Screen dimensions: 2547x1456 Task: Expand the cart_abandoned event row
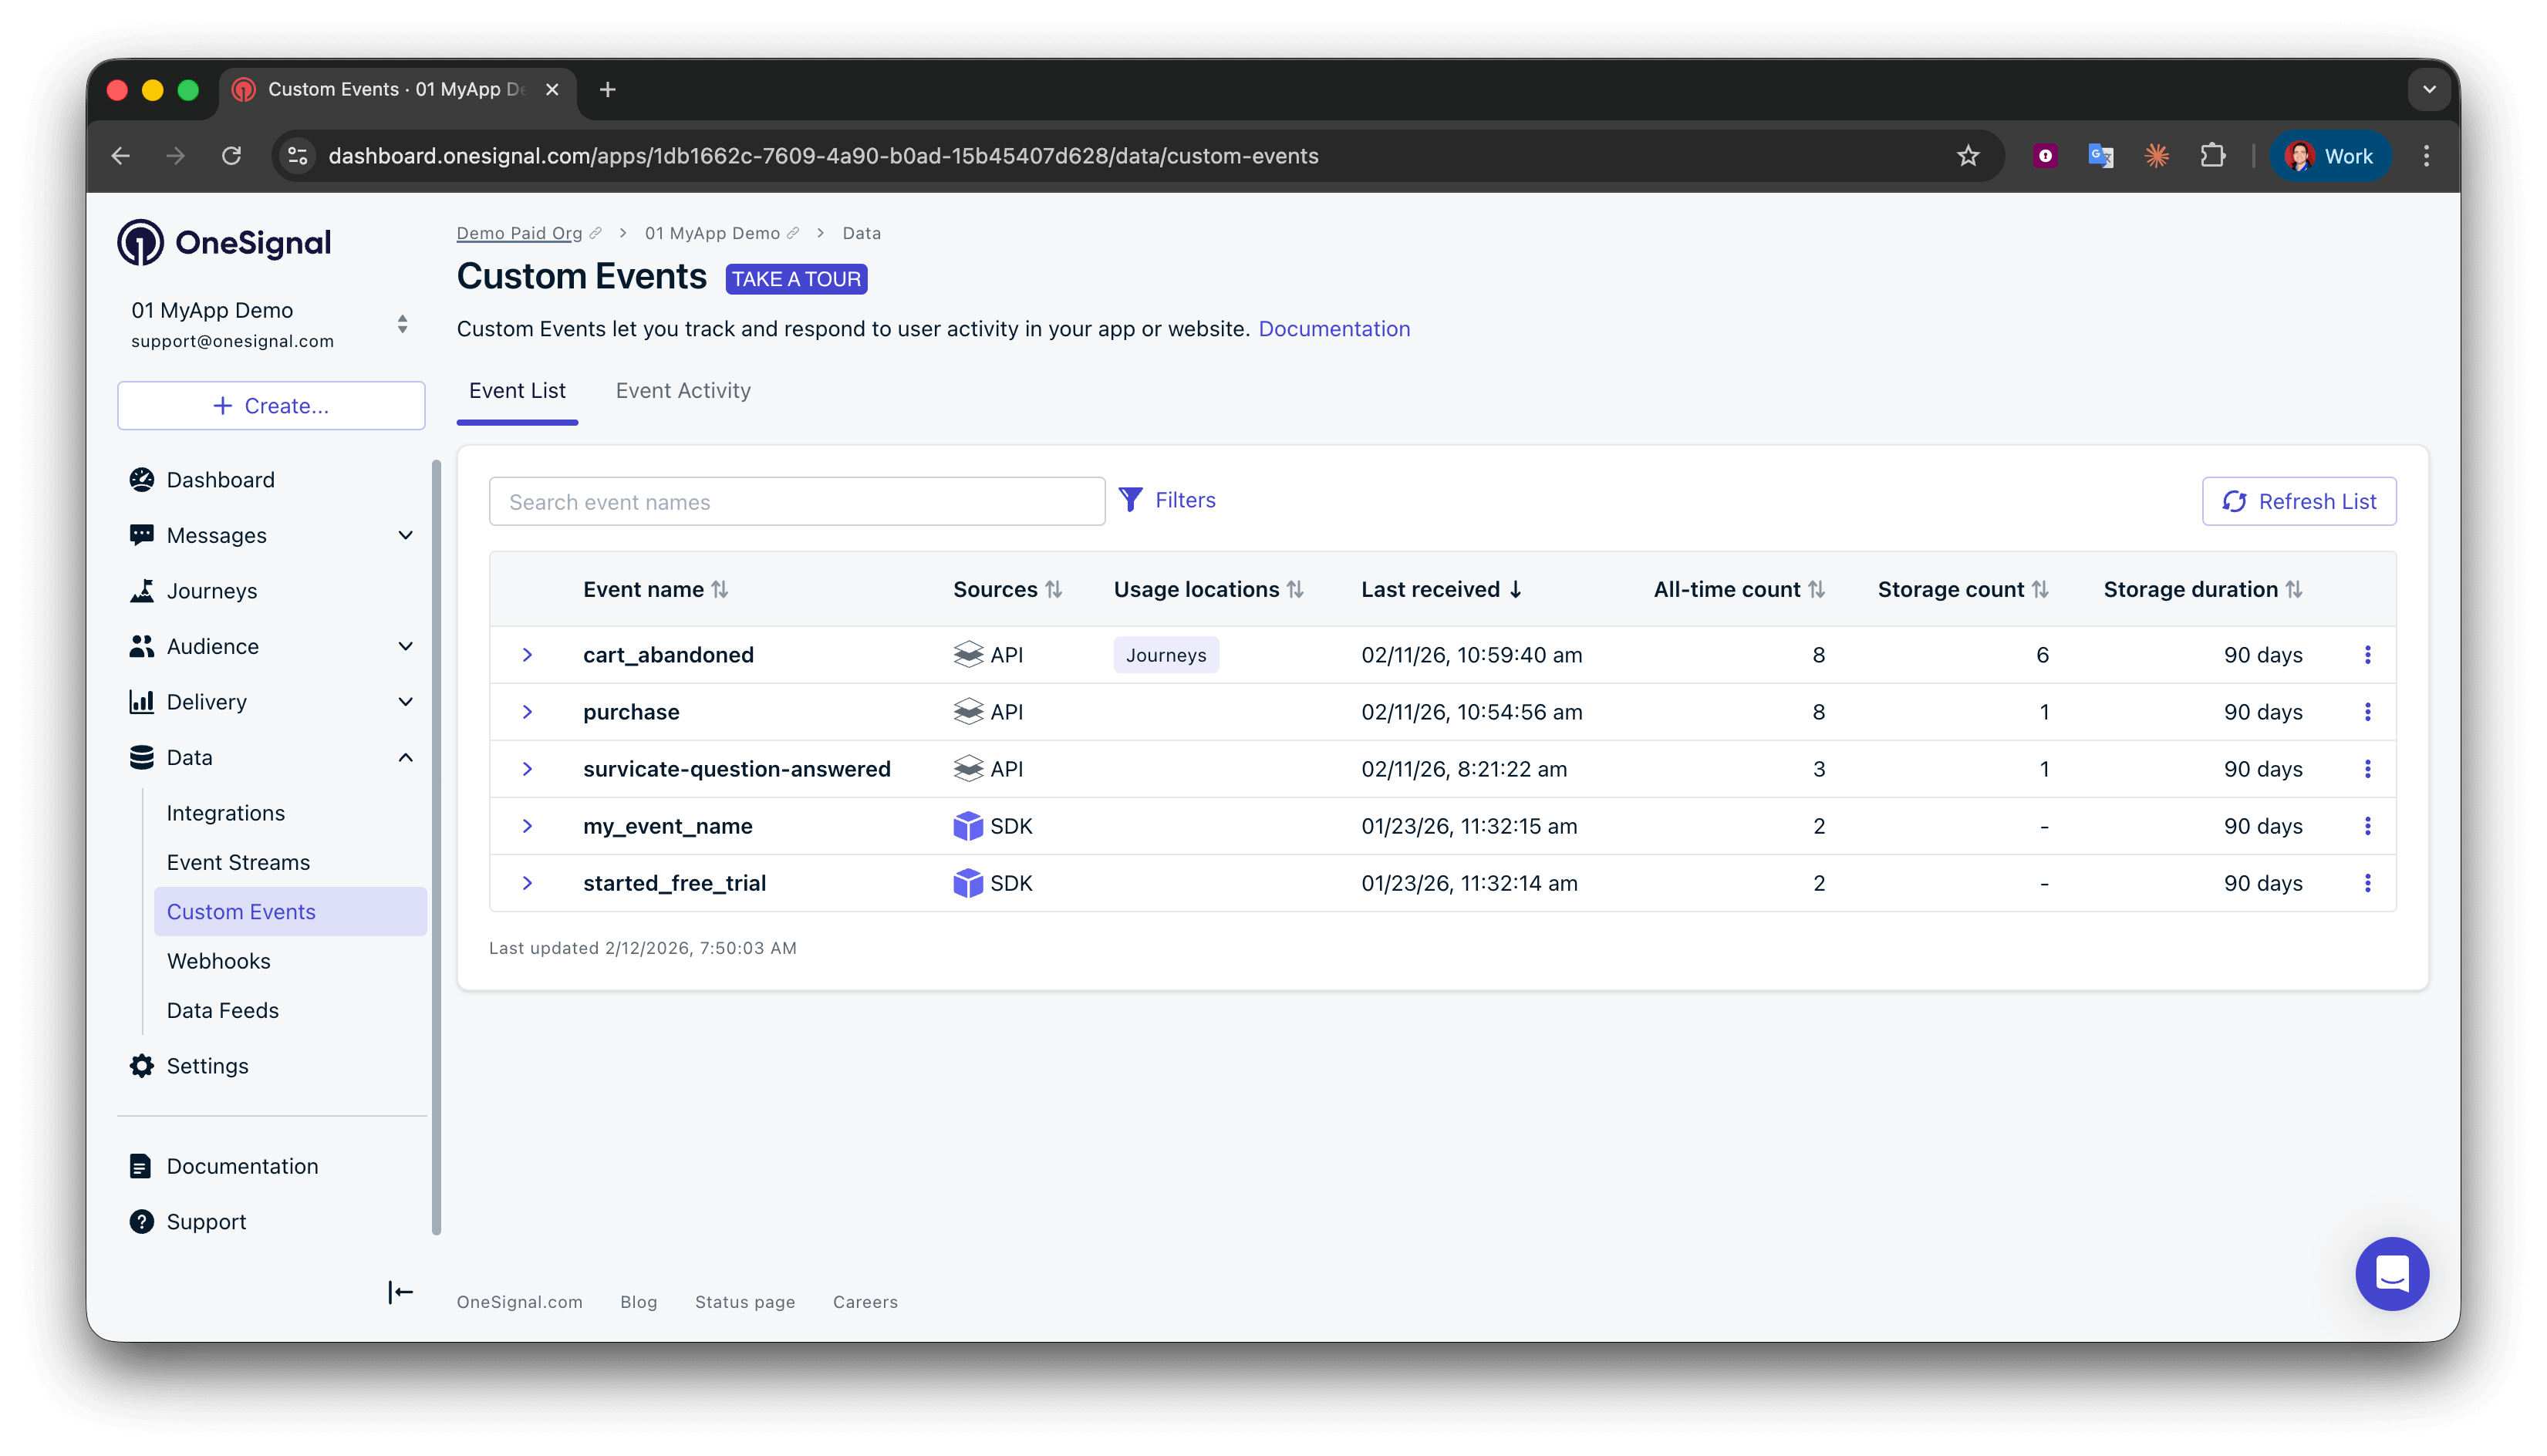pos(527,655)
